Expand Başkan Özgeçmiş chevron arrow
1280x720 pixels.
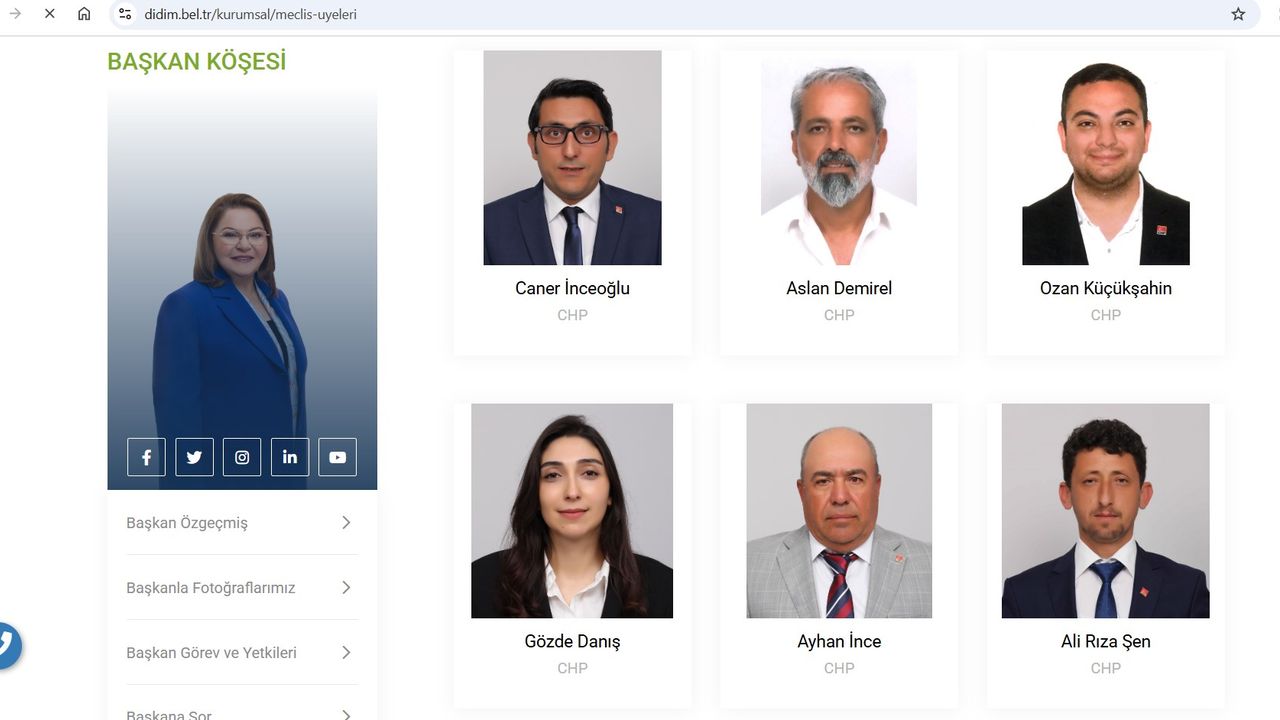(346, 523)
